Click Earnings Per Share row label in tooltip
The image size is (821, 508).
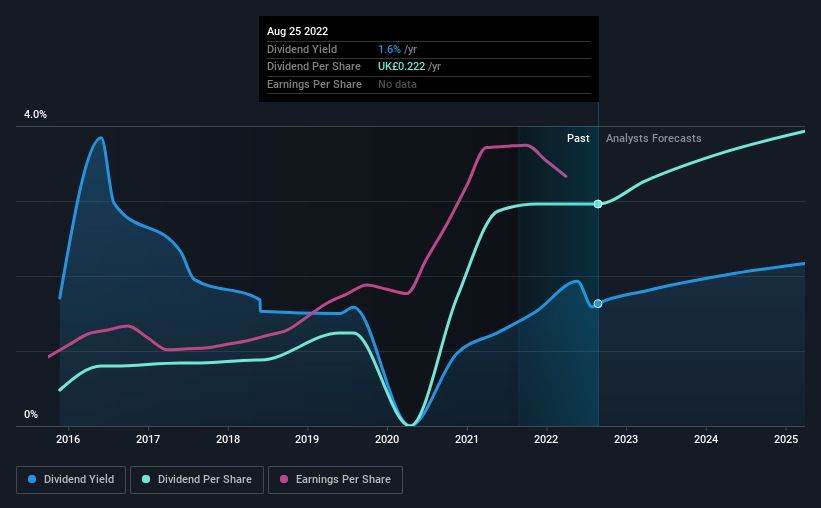[314, 84]
